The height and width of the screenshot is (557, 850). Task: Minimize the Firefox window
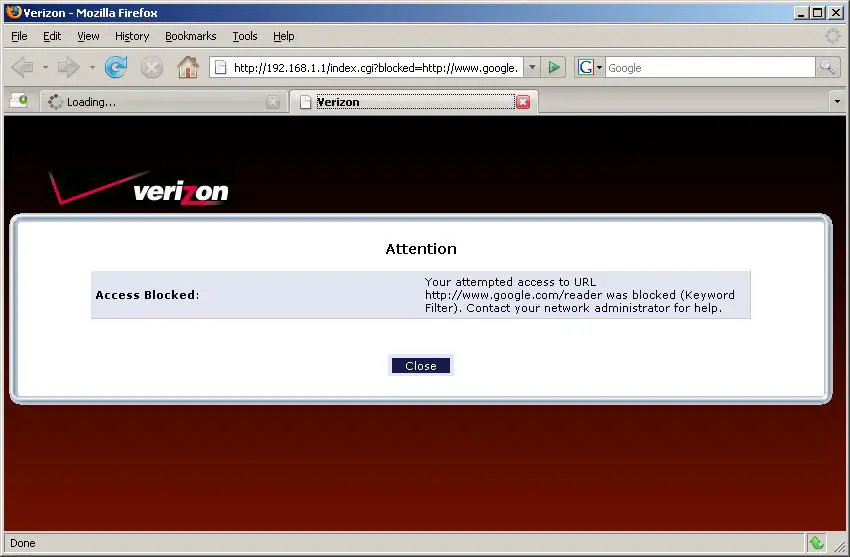click(801, 12)
